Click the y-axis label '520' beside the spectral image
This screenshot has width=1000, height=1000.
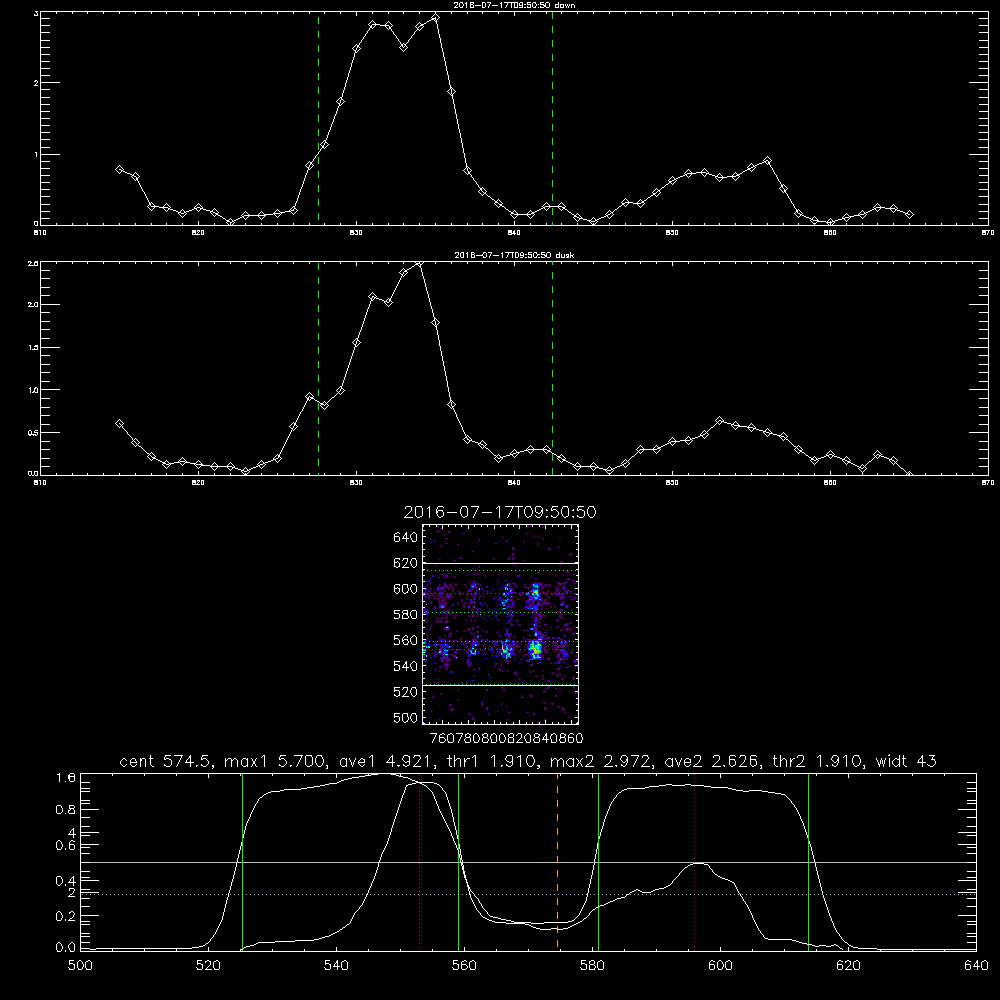coord(406,691)
